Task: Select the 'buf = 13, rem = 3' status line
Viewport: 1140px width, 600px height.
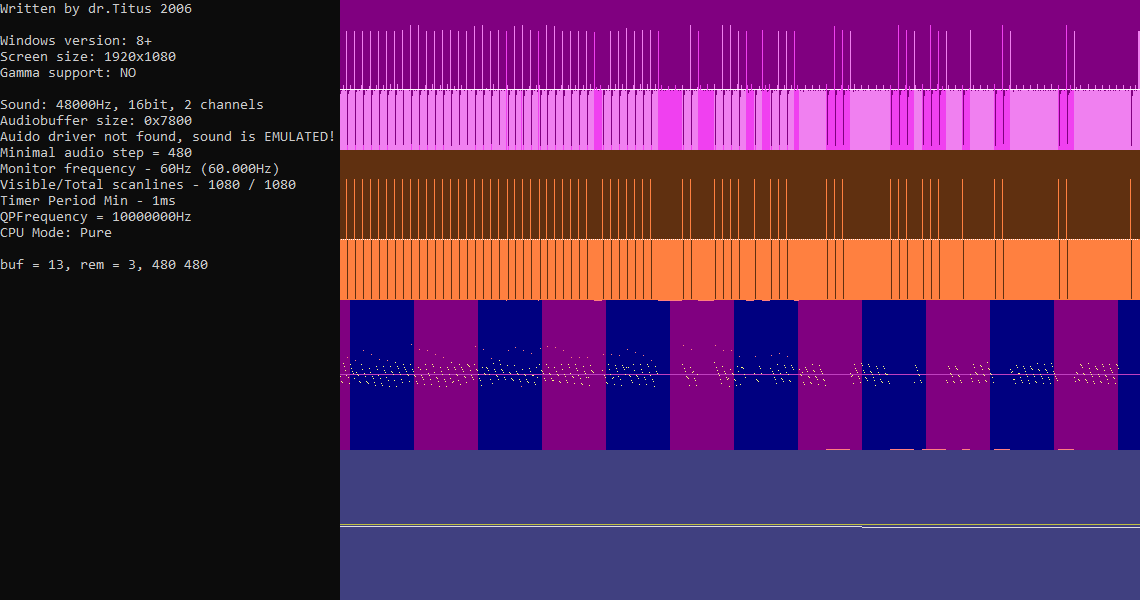Action: 104,265
